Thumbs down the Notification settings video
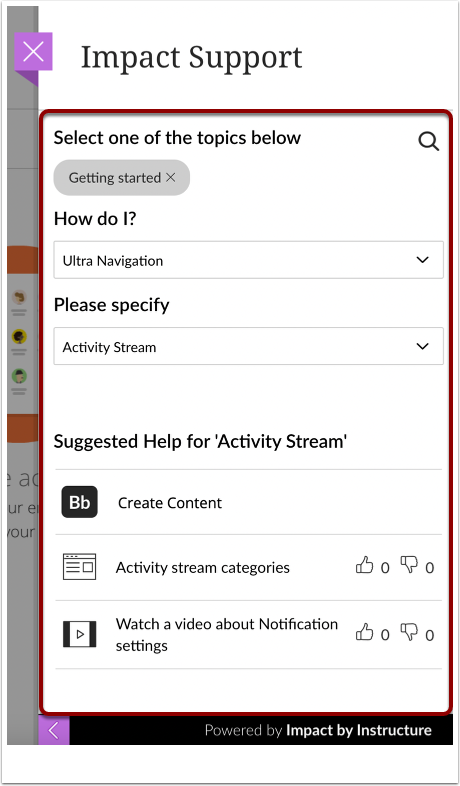460x786 pixels. point(409,633)
